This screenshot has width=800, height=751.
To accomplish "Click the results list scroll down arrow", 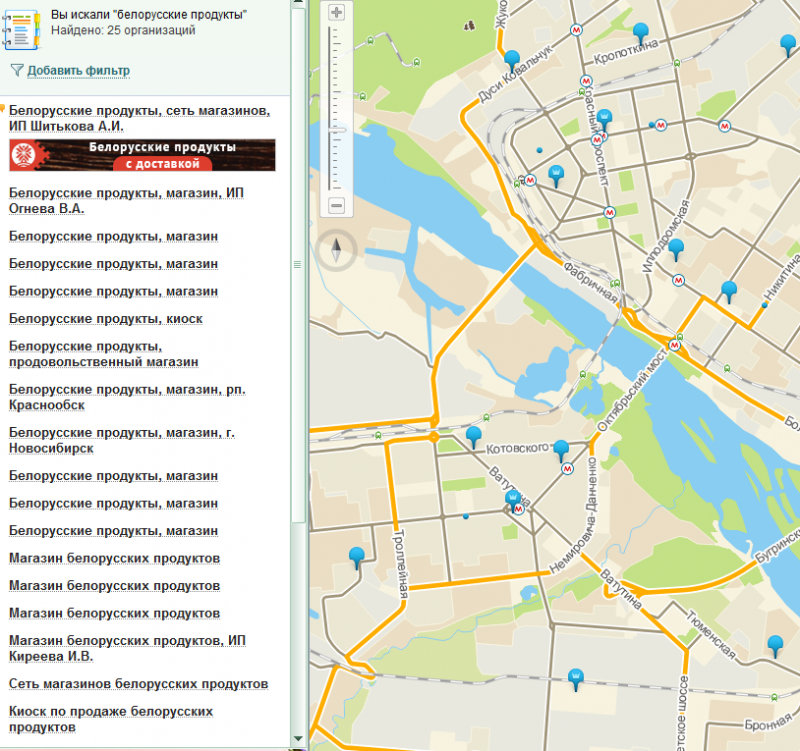I will (x=296, y=739).
